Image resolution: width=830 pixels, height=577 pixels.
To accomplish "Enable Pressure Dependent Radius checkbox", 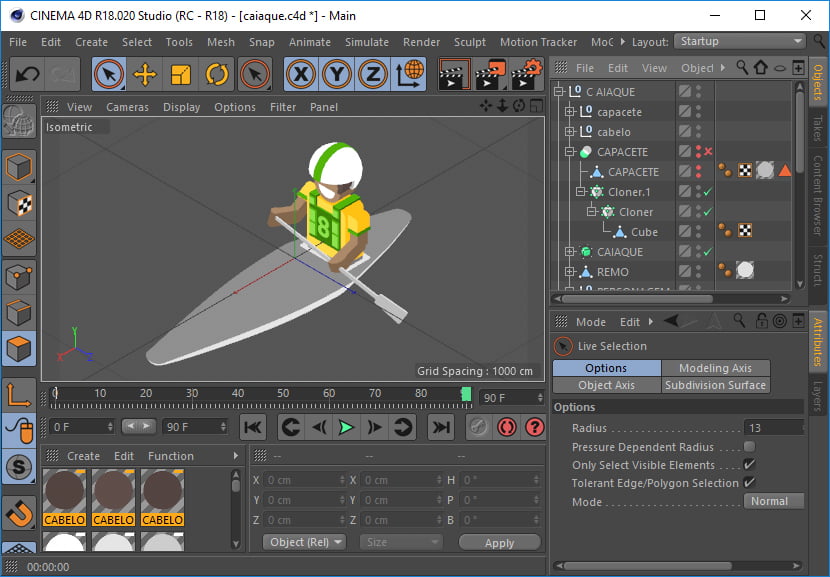I will tap(749, 447).
